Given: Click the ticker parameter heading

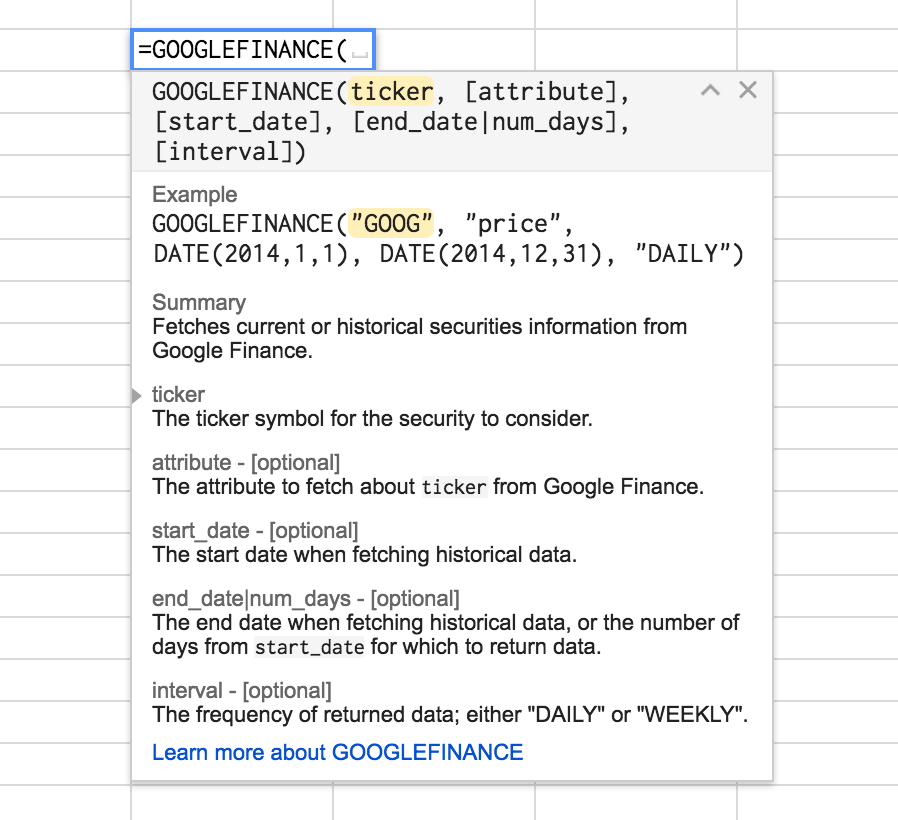Looking at the screenshot, I should click(x=178, y=395).
